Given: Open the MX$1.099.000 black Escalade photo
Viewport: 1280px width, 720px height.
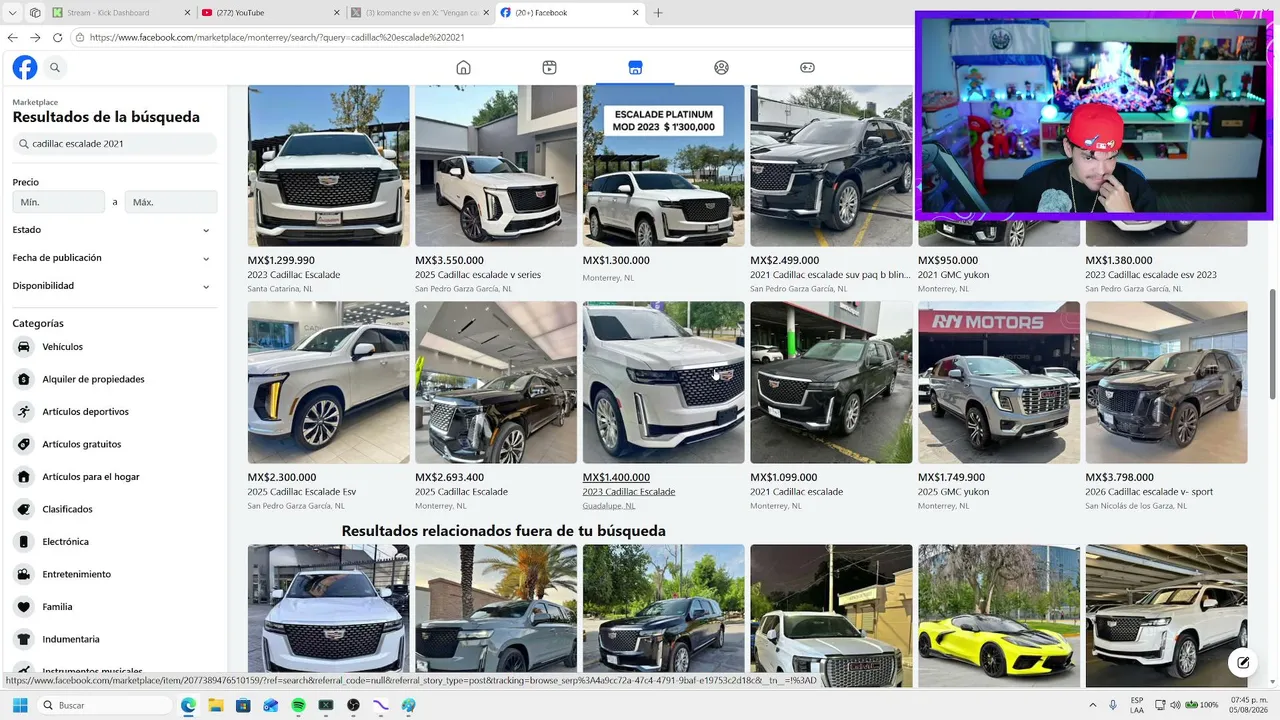Looking at the screenshot, I should point(831,383).
